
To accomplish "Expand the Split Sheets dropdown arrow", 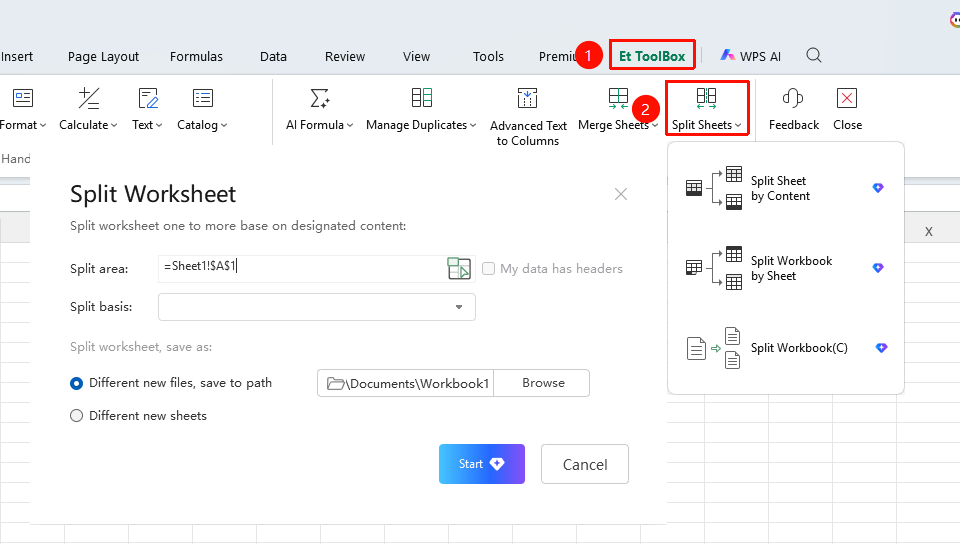I will coord(738,125).
